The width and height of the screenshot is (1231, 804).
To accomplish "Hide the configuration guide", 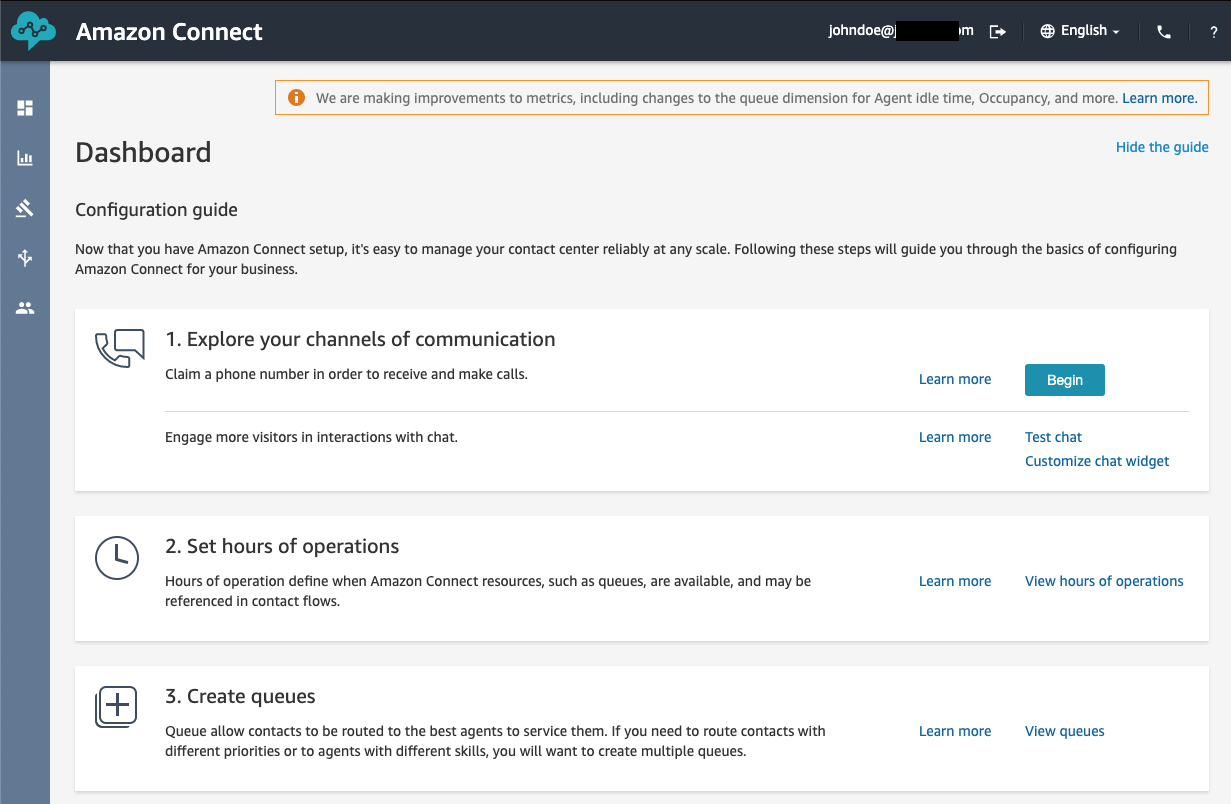I will pyautogui.click(x=1162, y=147).
